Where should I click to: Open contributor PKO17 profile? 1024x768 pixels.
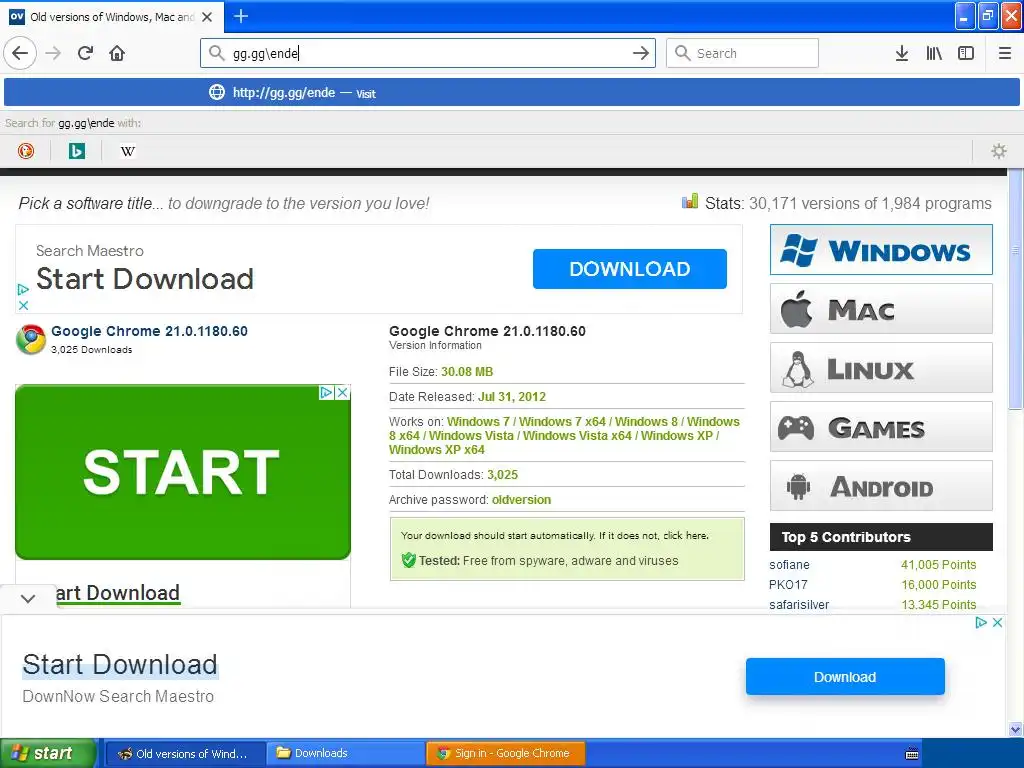788,584
